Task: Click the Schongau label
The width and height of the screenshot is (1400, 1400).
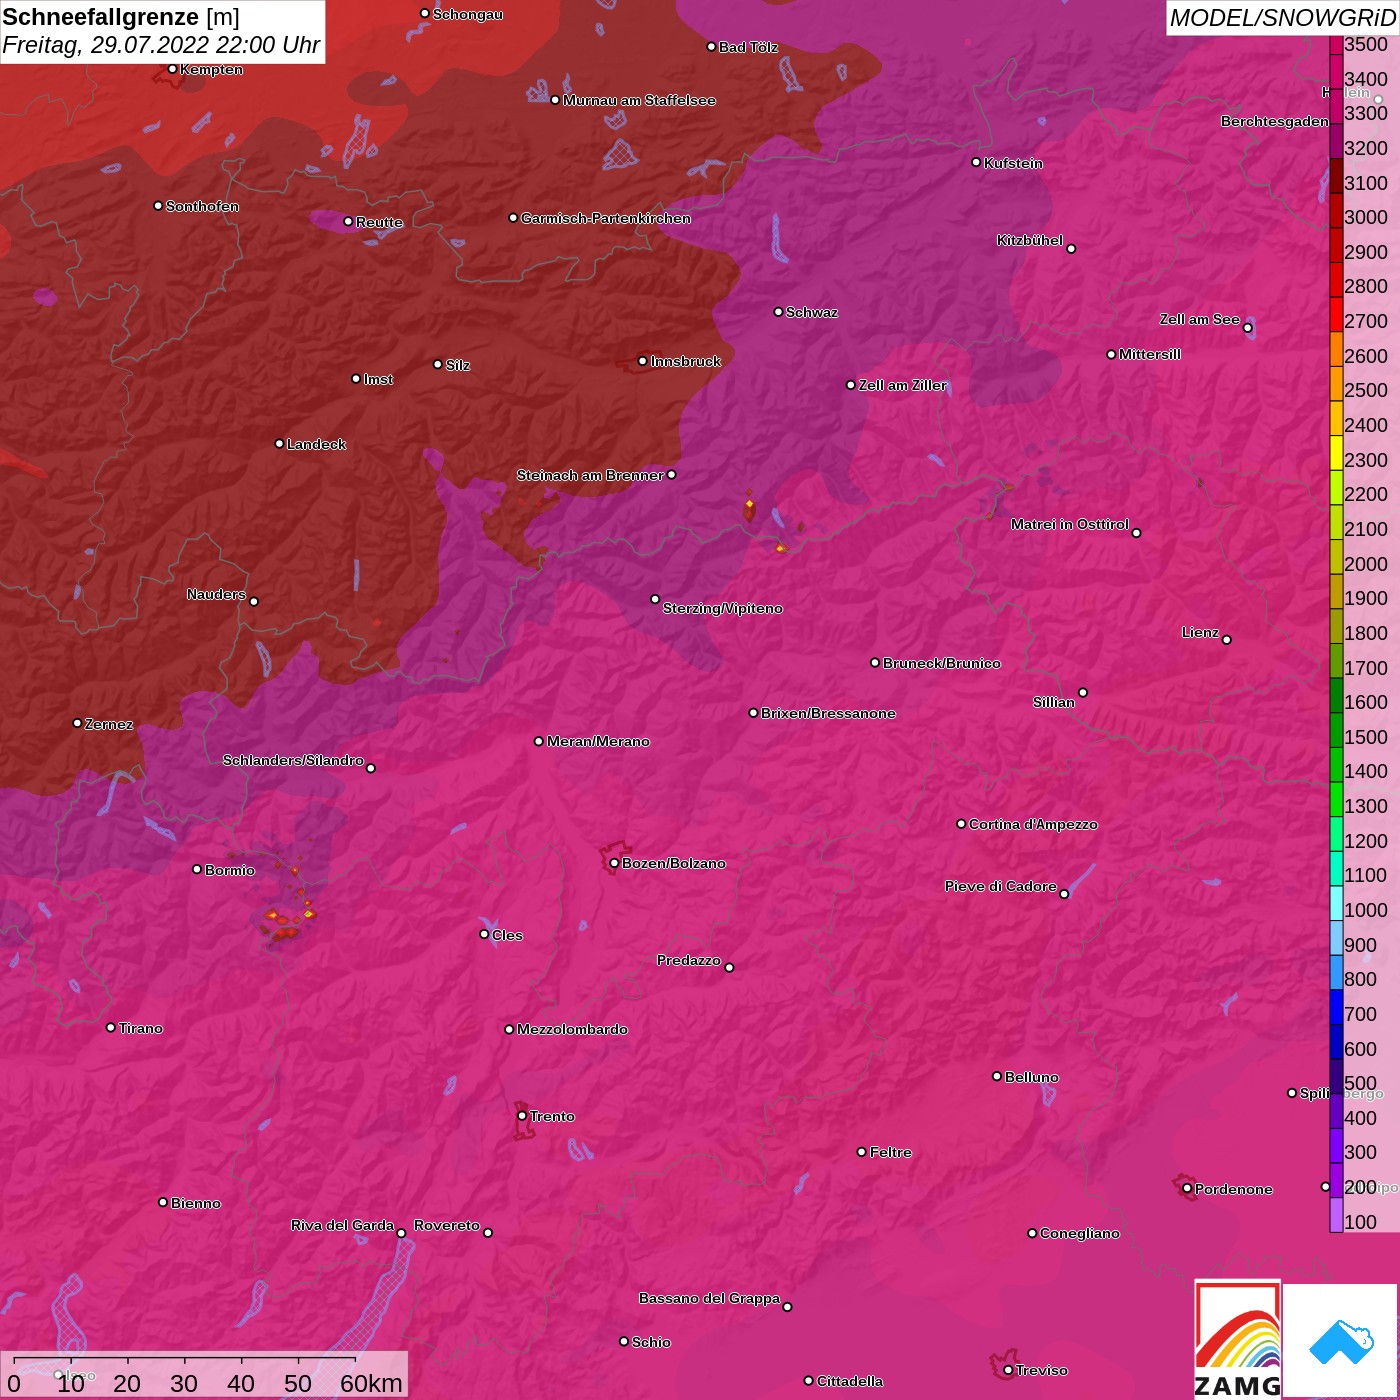Action: 468,14
